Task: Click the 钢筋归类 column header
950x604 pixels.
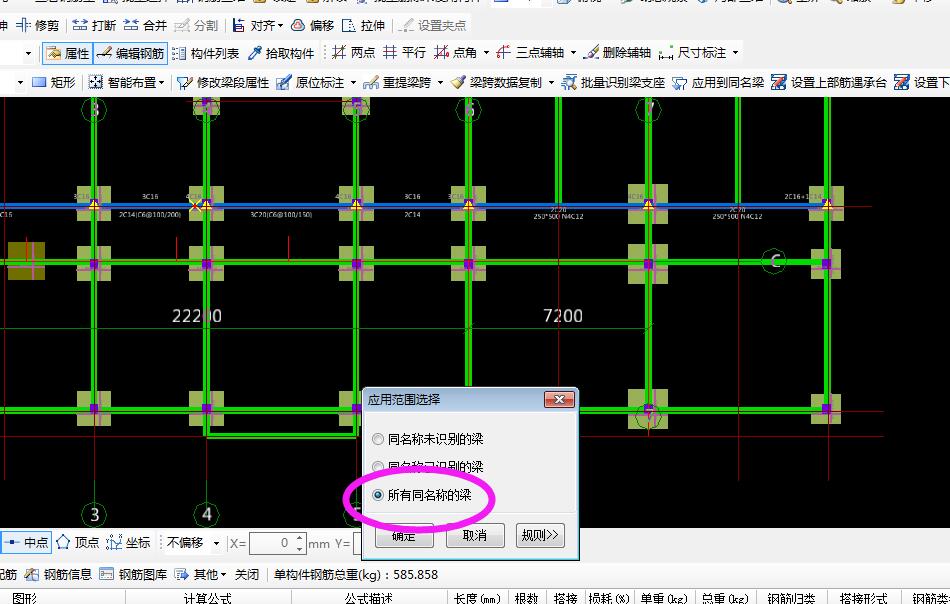Action: point(791,598)
